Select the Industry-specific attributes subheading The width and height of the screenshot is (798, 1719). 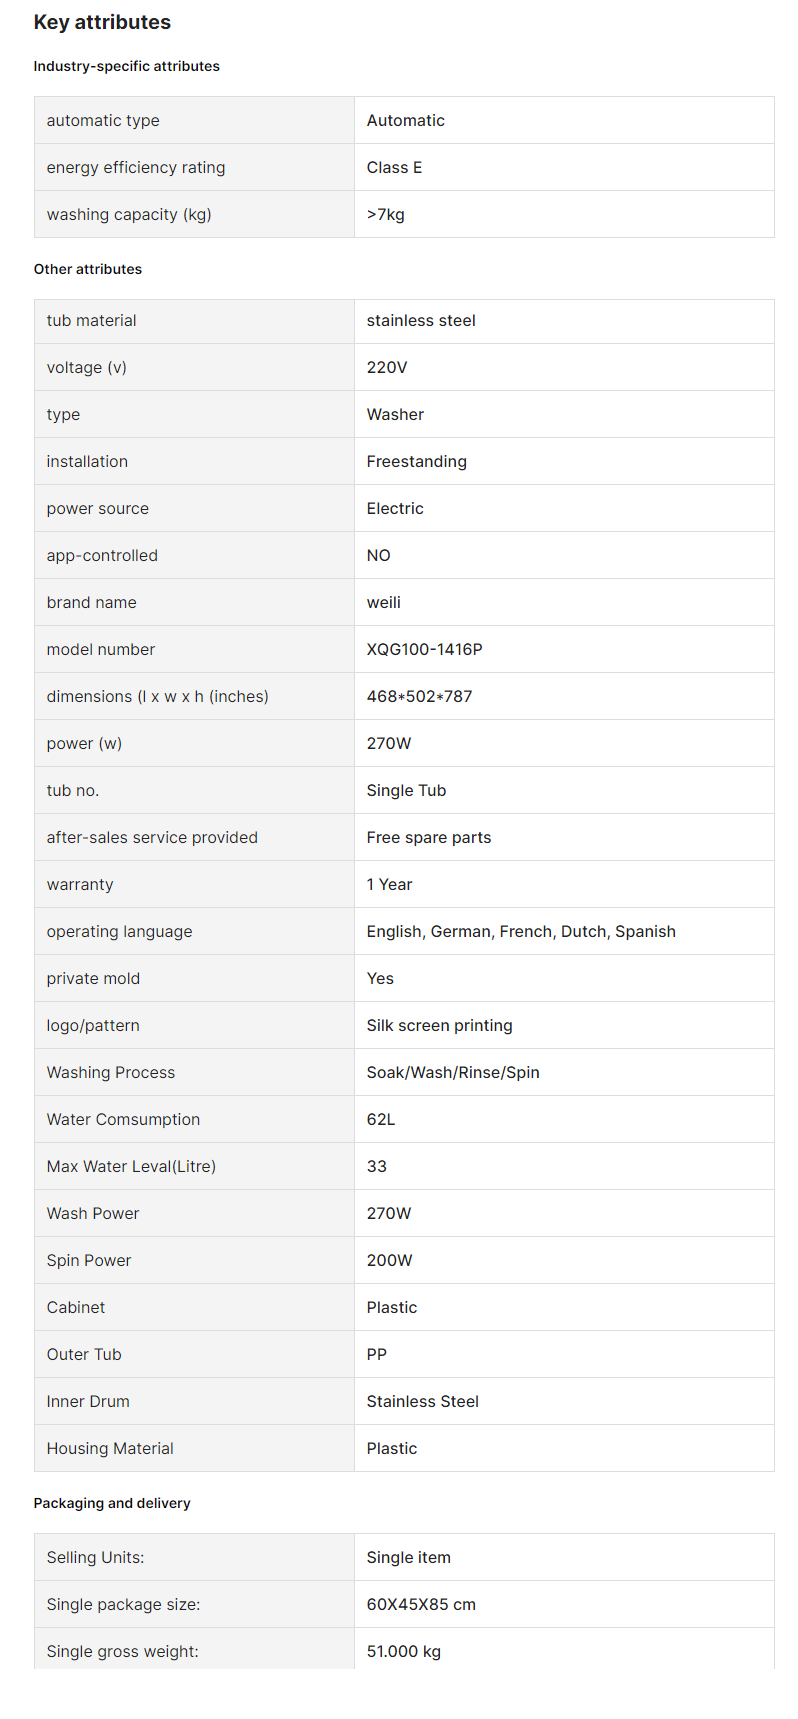click(x=126, y=66)
